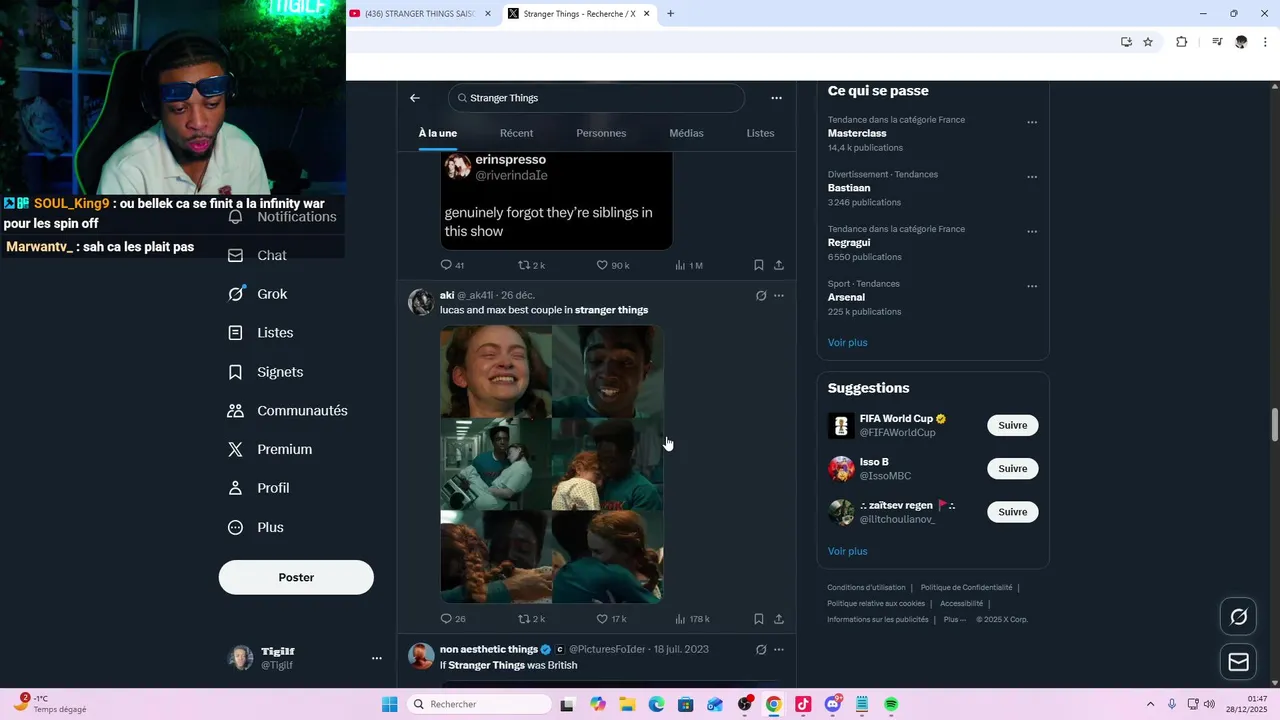Reply to aki's lucas and max post
1280x720 pixels.
tap(452, 619)
